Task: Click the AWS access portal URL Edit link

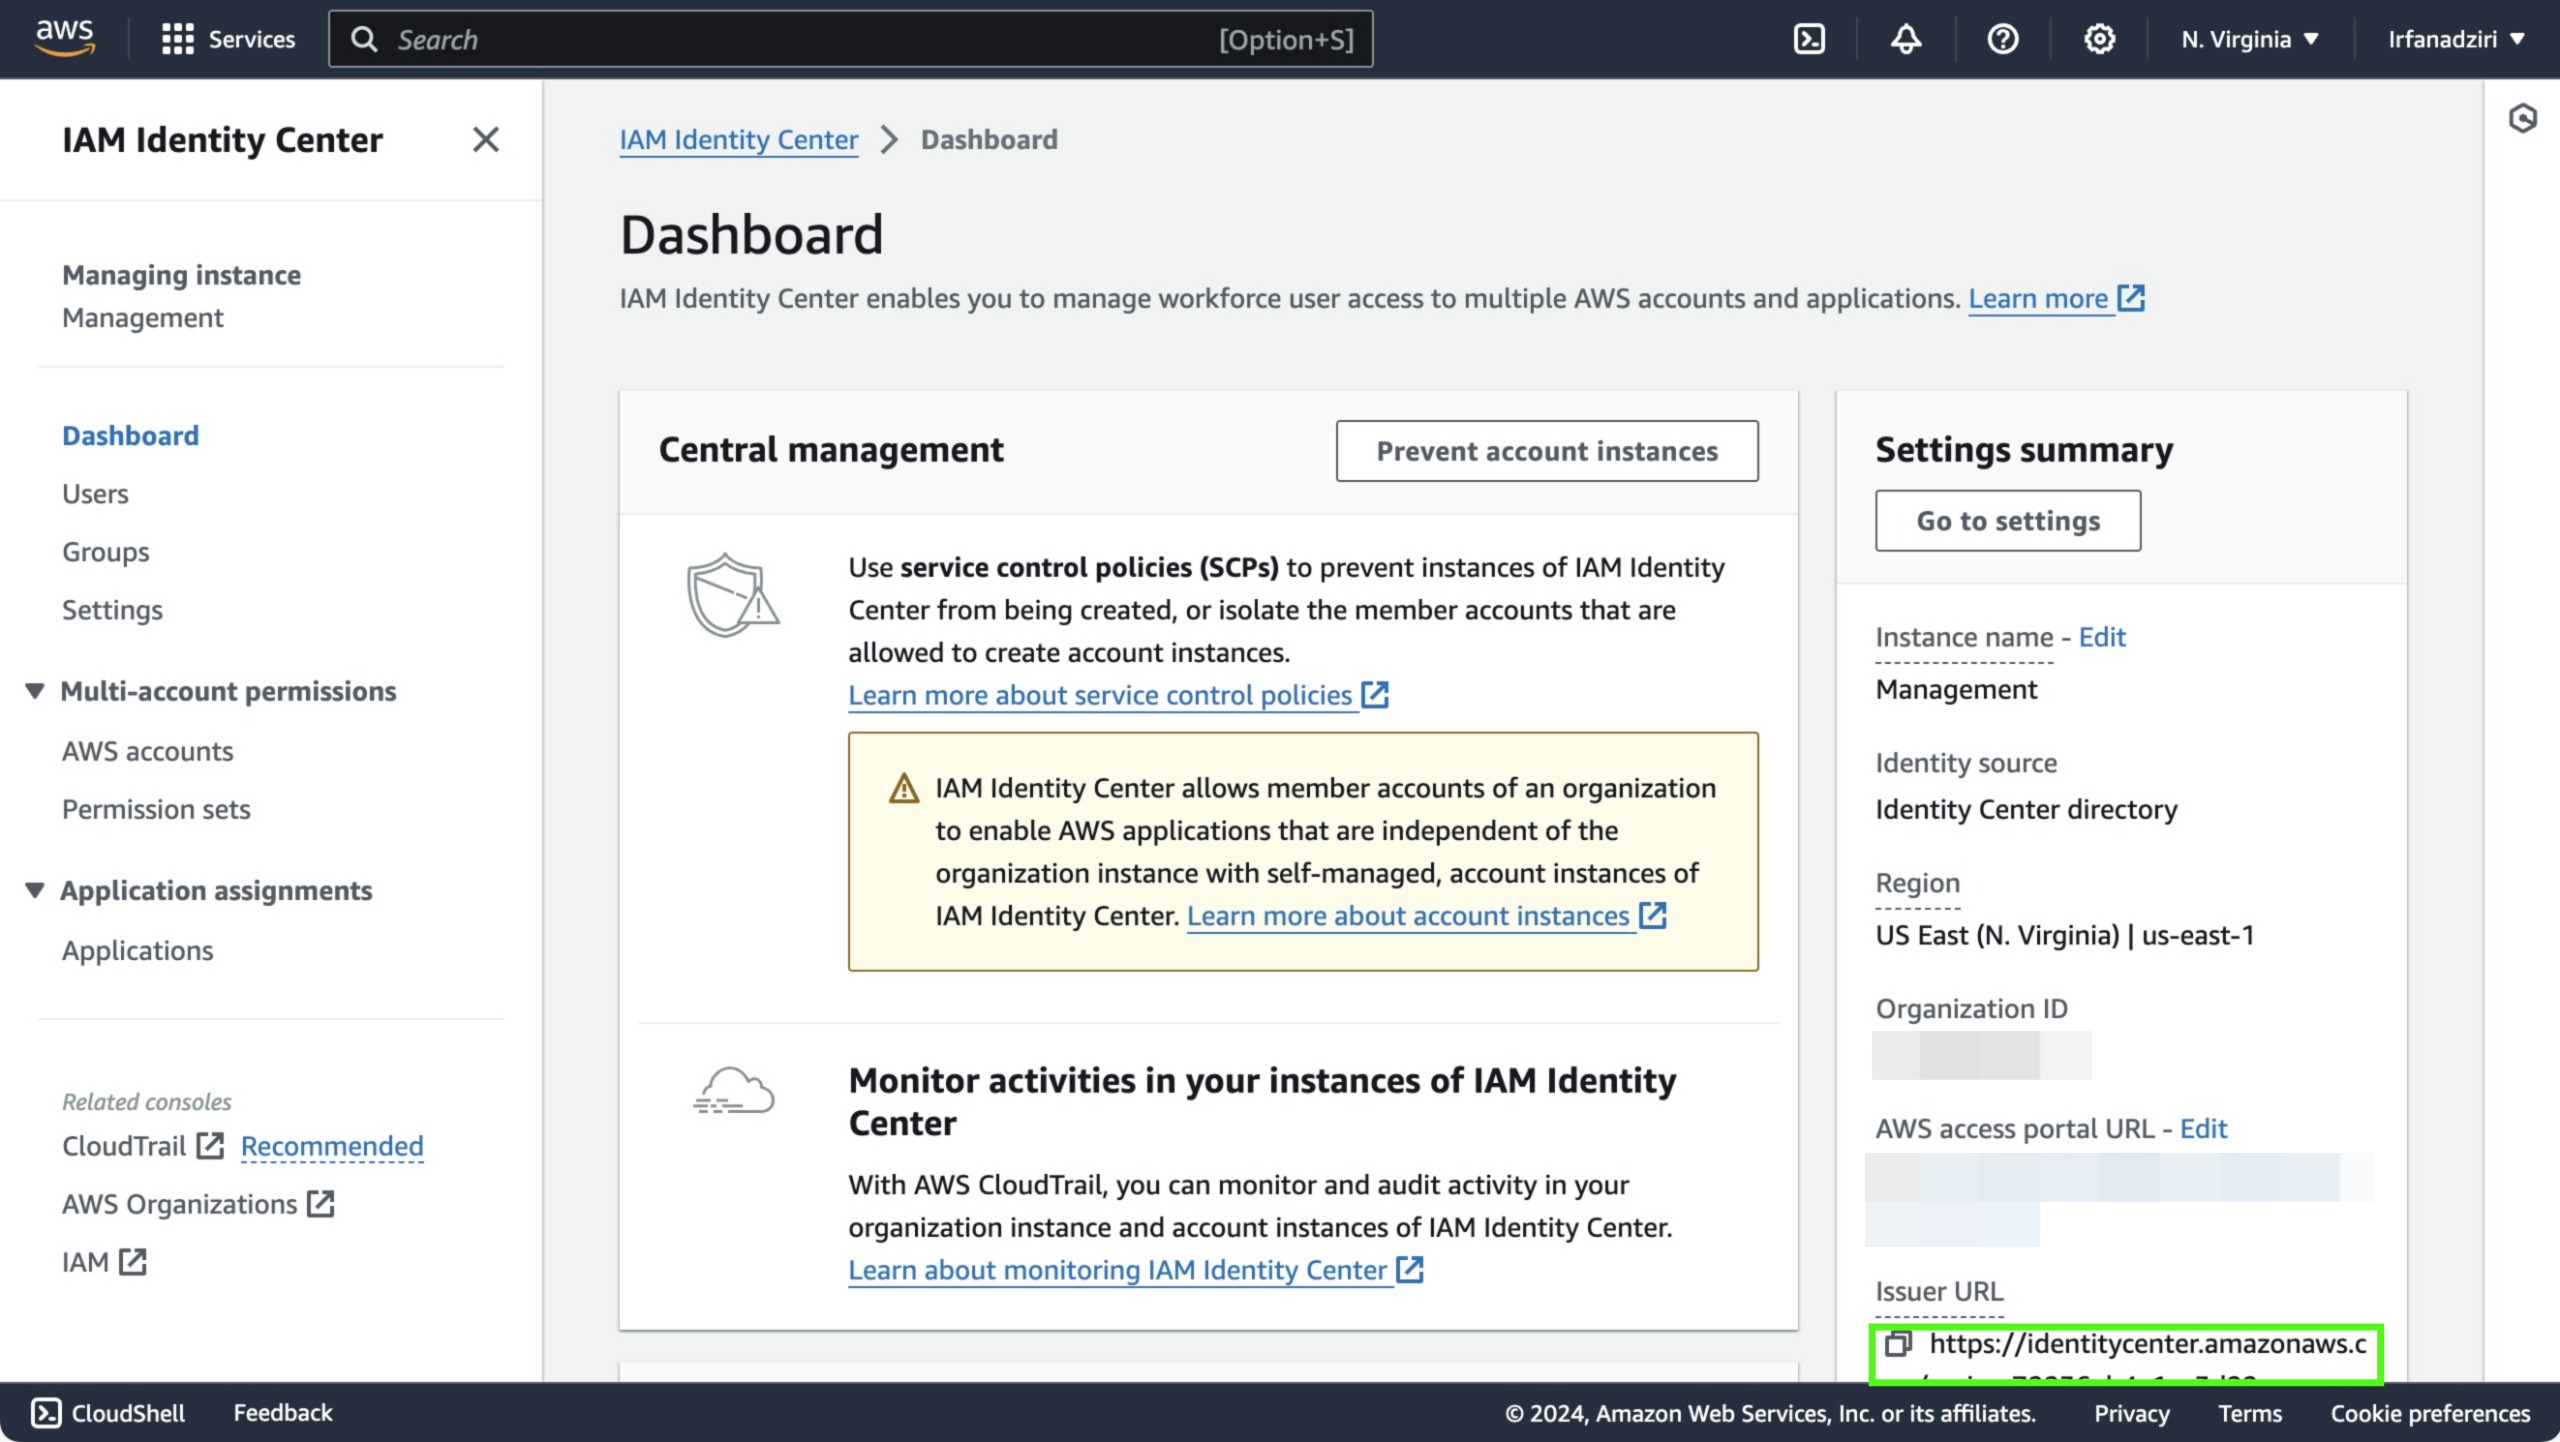Action: [x=2201, y=1127]
